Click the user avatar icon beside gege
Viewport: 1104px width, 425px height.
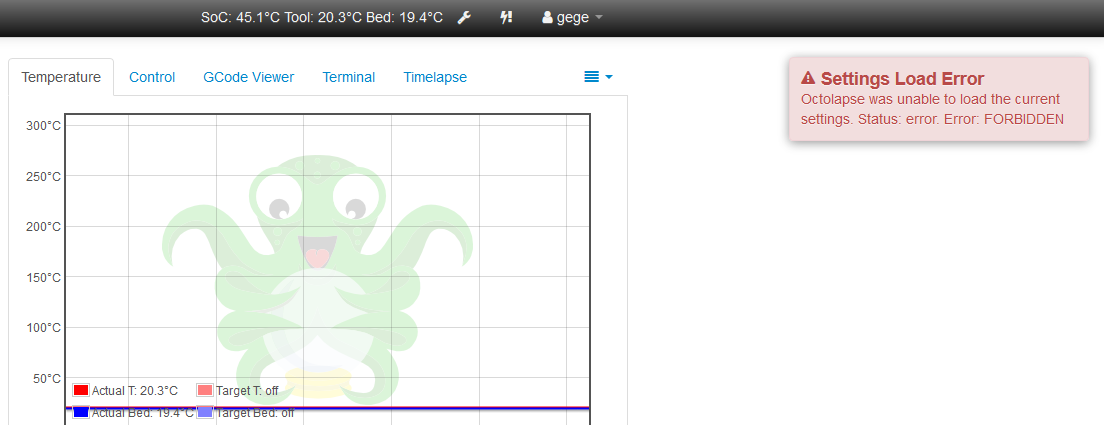[x=547, y=18]
